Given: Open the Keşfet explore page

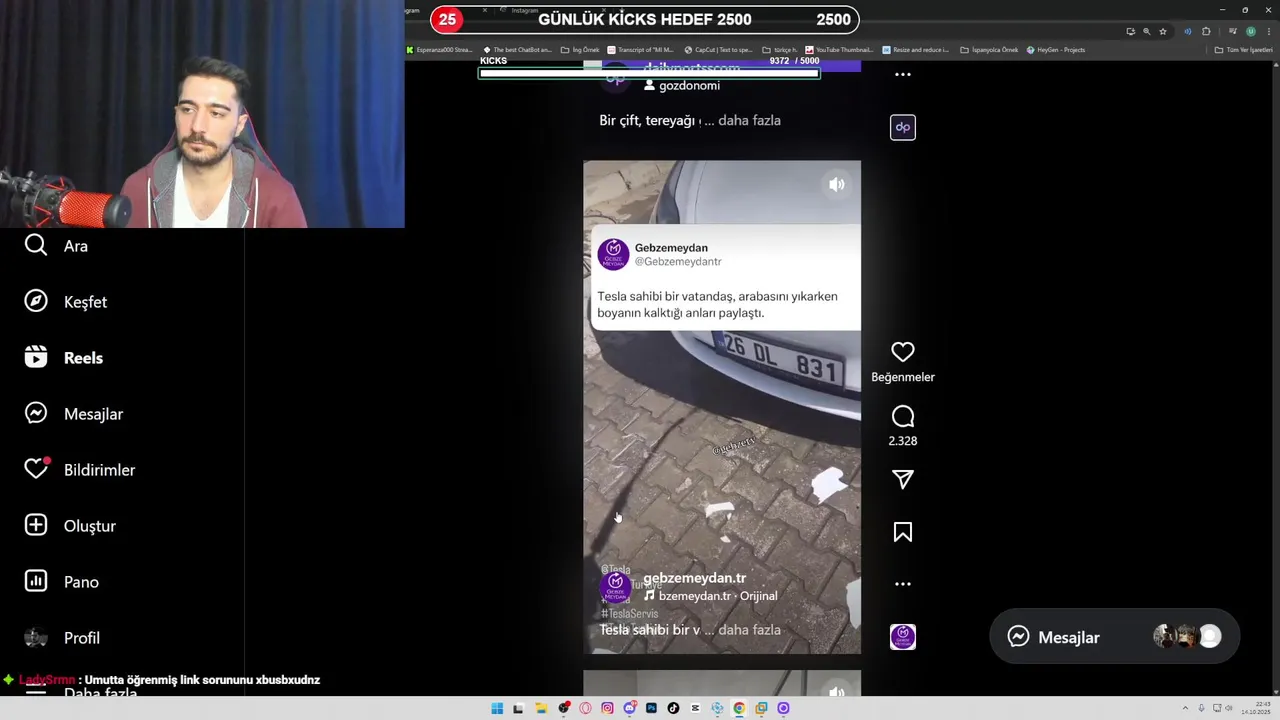Looking at the screenshot, I should (66, 302).
